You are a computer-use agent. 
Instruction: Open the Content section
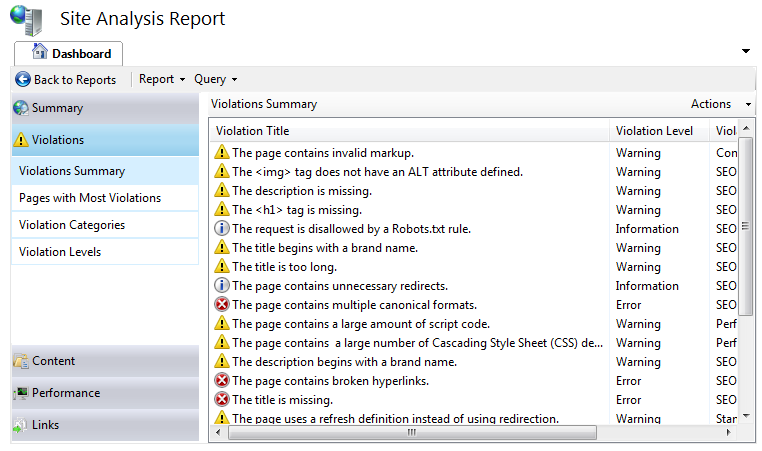tap(105, 361)
